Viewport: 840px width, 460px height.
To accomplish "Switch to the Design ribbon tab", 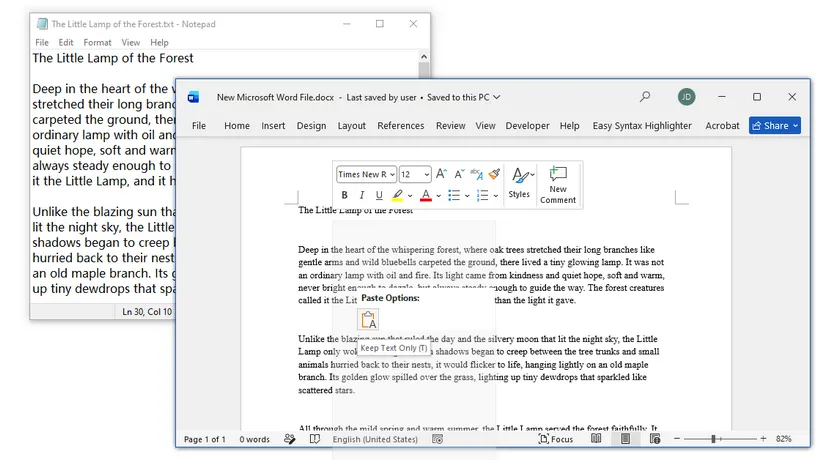I will point(311,126).
